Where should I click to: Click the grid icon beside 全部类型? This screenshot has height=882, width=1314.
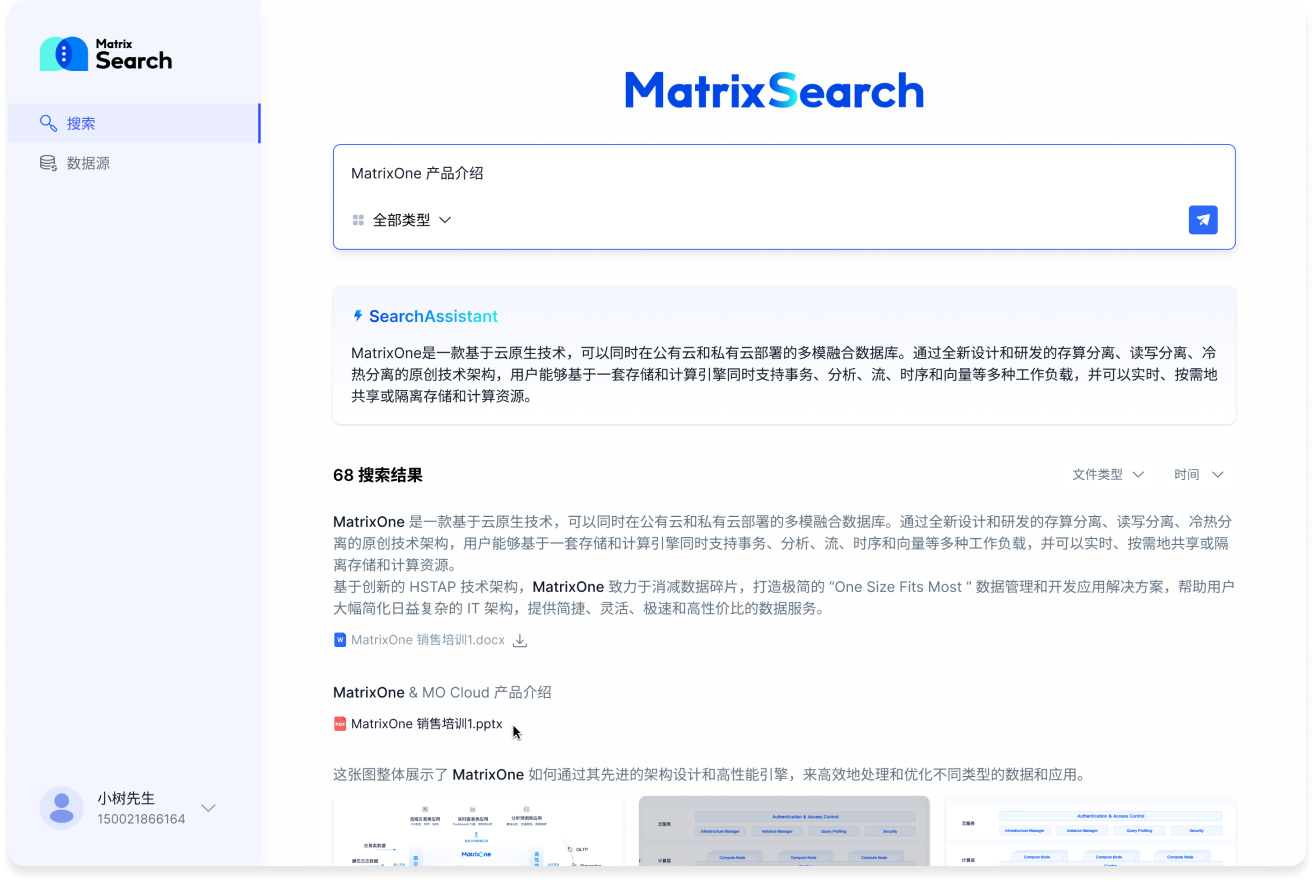[358, 220]
